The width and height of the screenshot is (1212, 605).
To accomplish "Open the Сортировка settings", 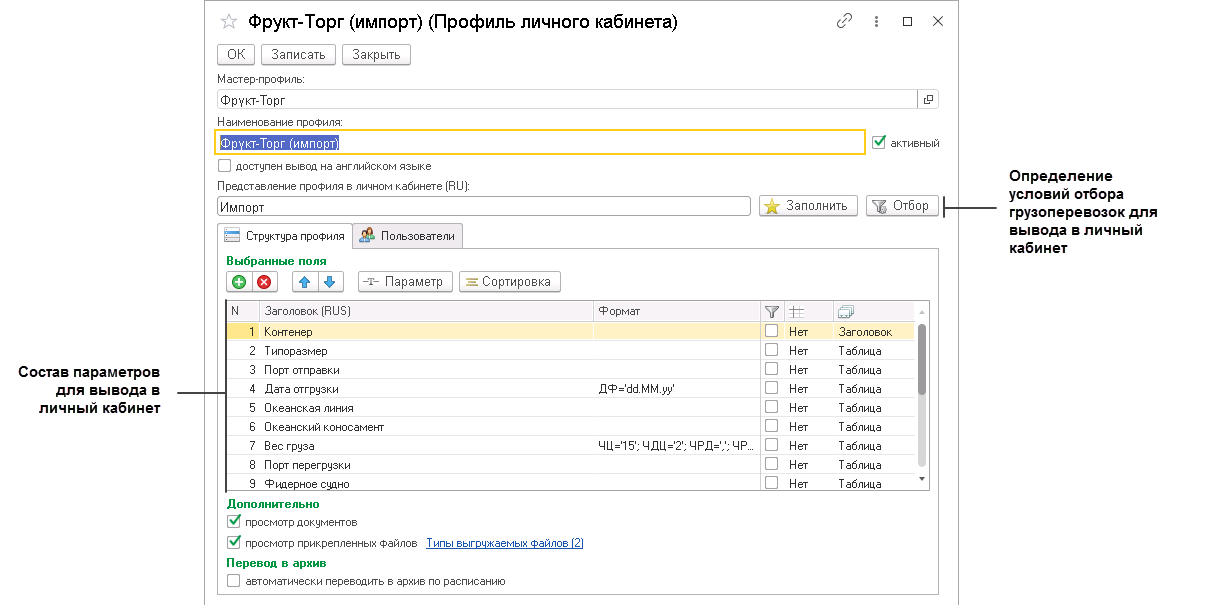I will [509, 282].
